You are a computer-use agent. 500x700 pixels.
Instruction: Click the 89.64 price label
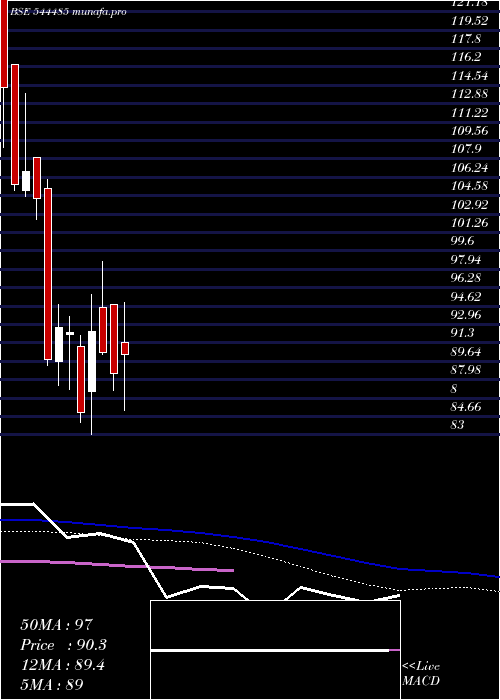(x=466, y=352)
